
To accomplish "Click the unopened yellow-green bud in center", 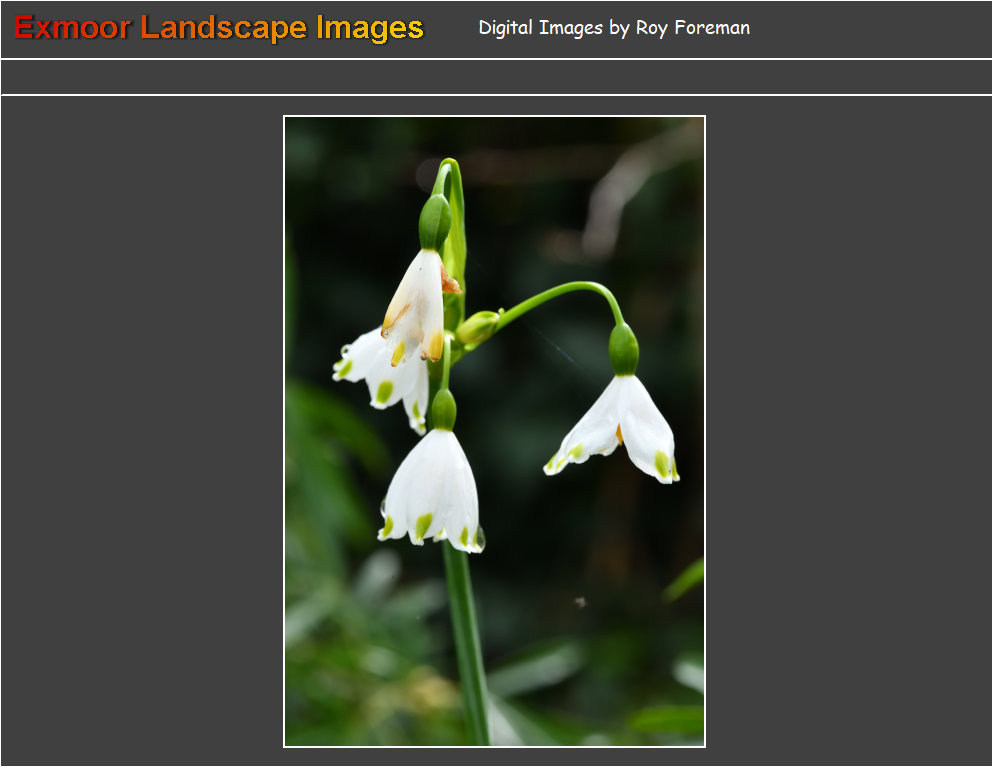I will 477,327.
